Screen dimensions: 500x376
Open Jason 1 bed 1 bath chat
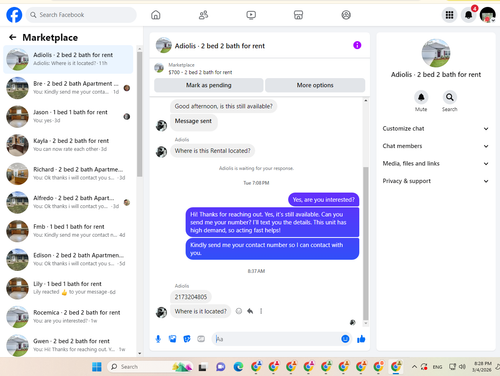(x=68, y=117)
